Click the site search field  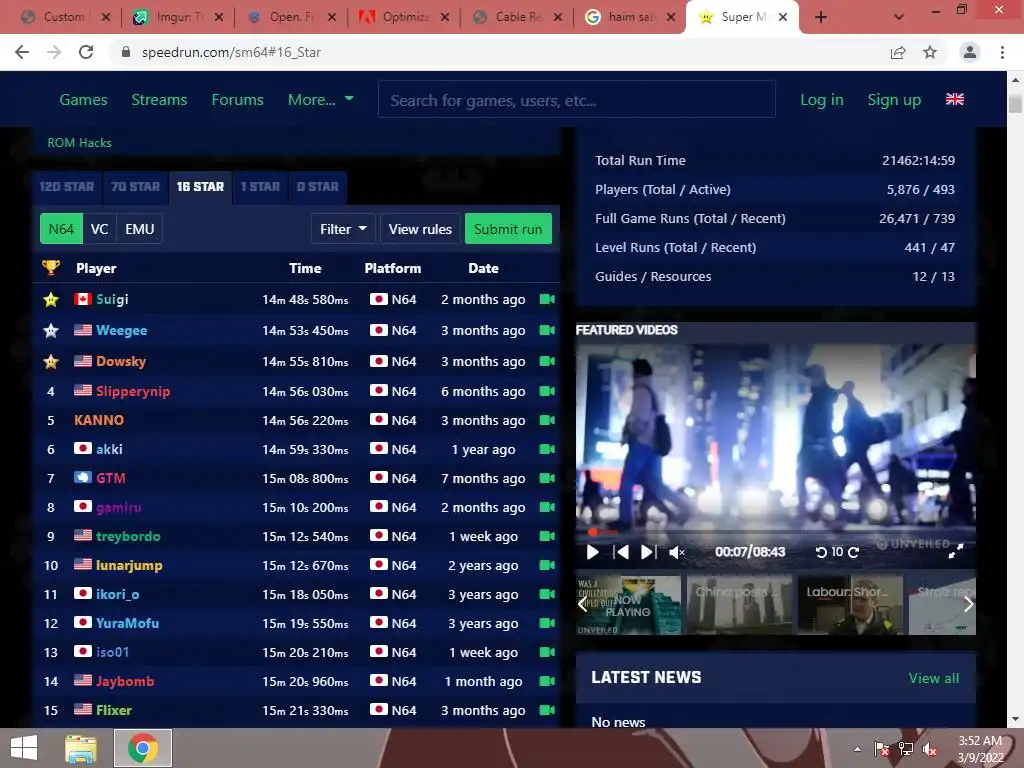tap(577, 100)
